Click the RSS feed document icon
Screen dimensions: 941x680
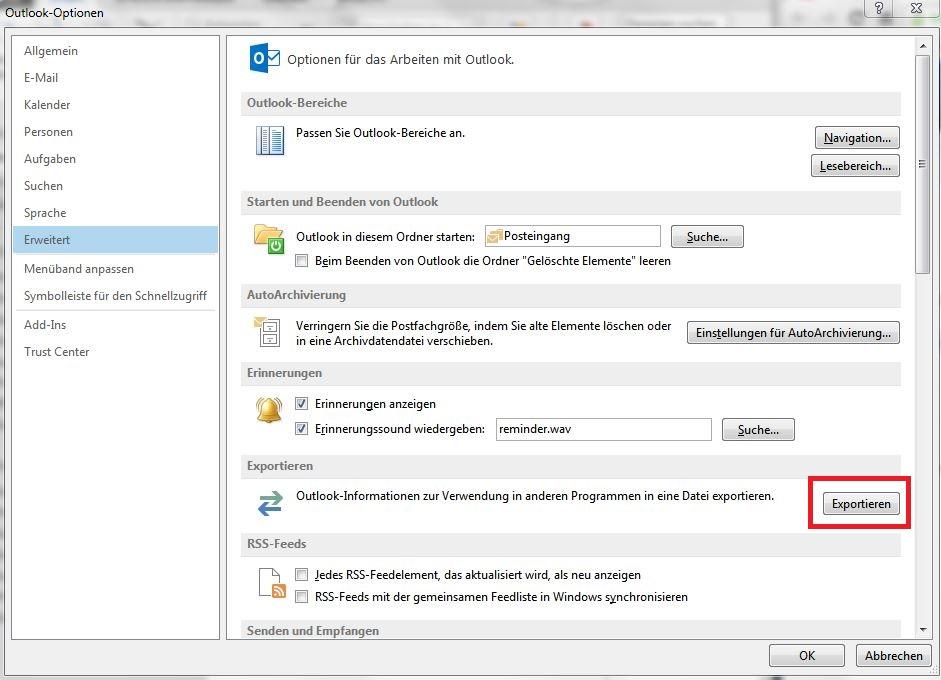click(x=272, y=582)
